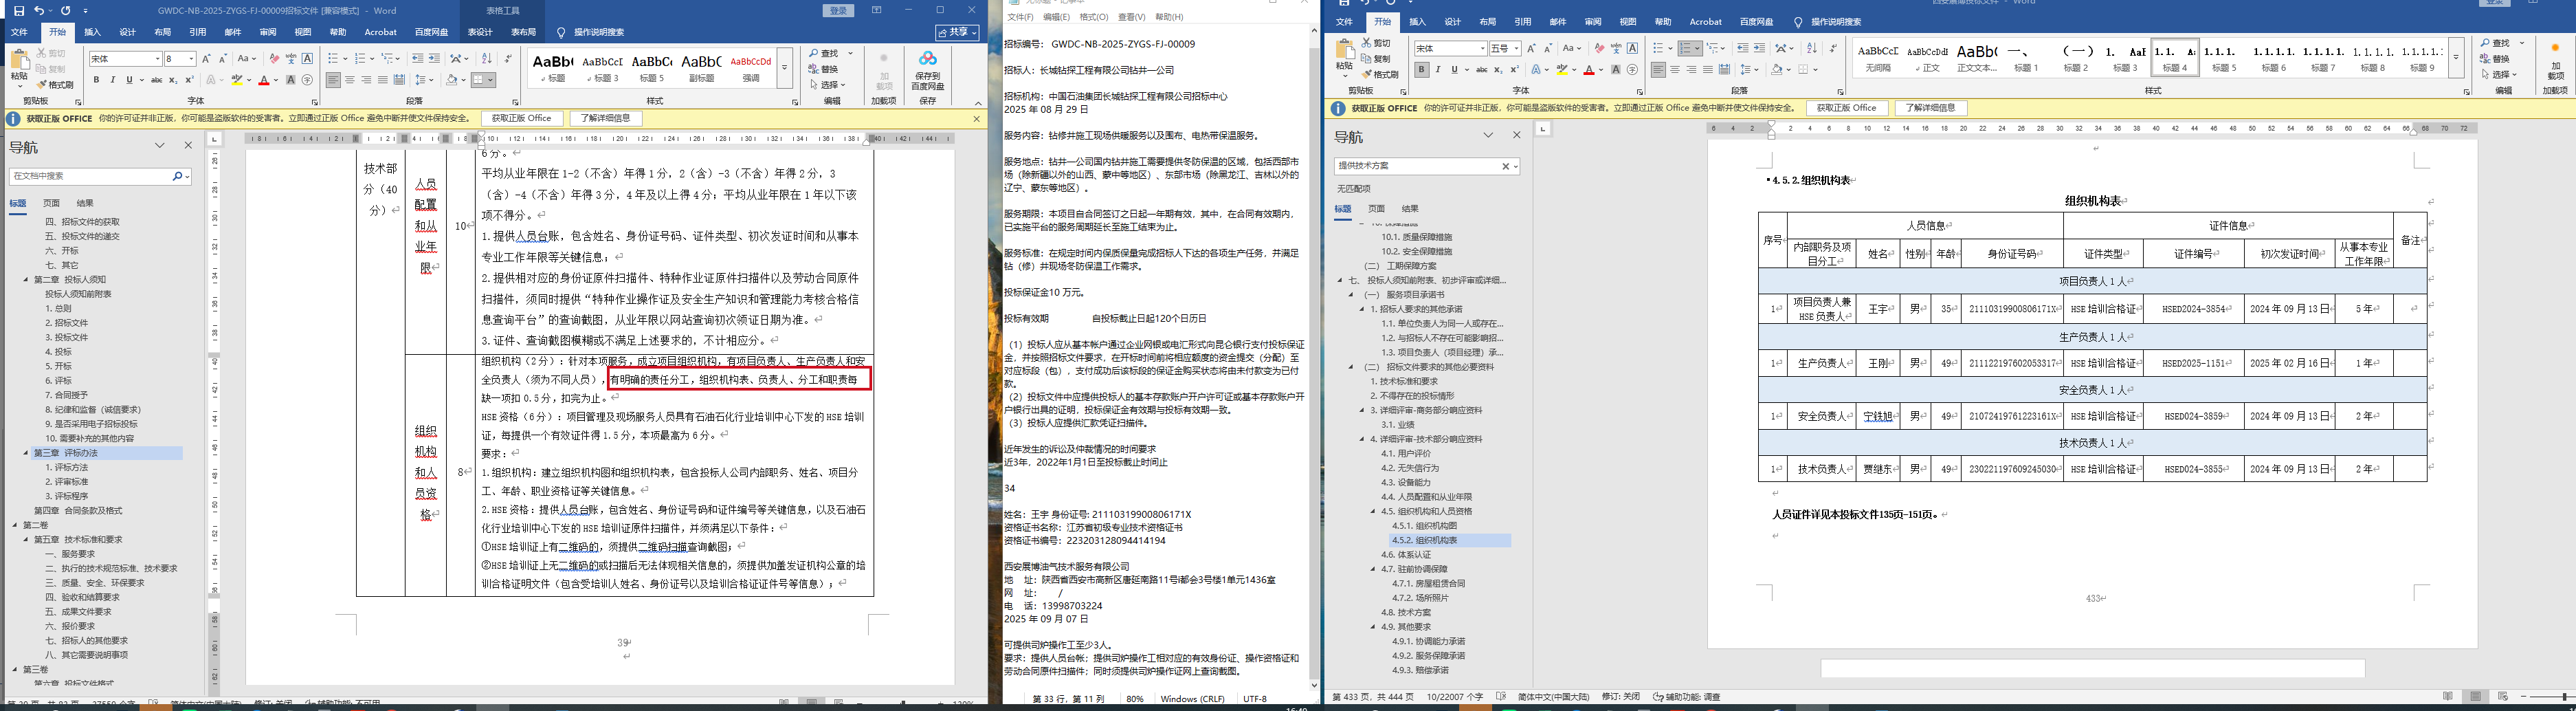Image resolution: width=2576 pixels, height=711 pixels.
Task: Click justify alignment icon in right Word ribbon
Action: [1708, 70]
